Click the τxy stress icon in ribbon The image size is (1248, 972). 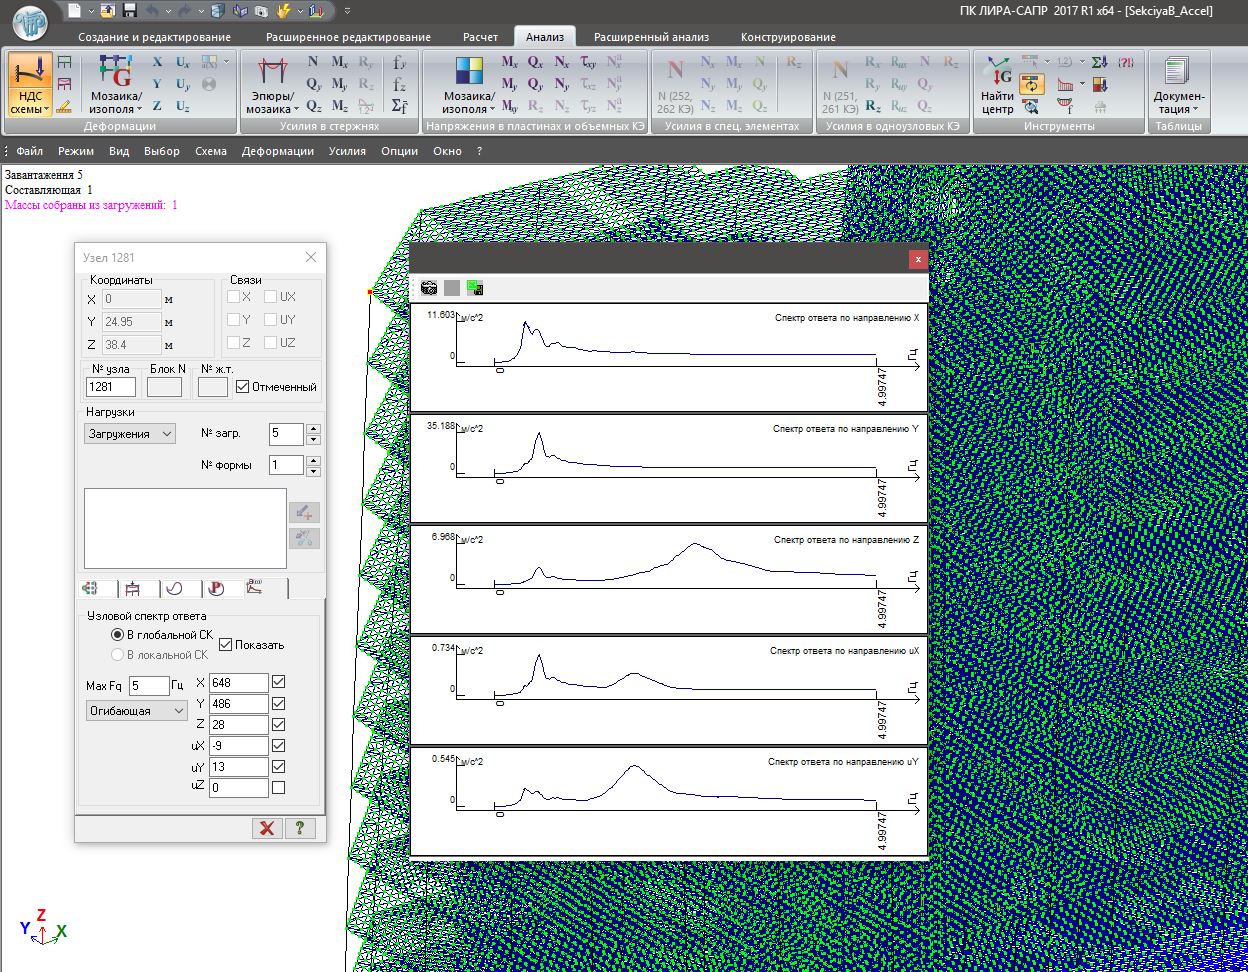(x=589, y=62)
